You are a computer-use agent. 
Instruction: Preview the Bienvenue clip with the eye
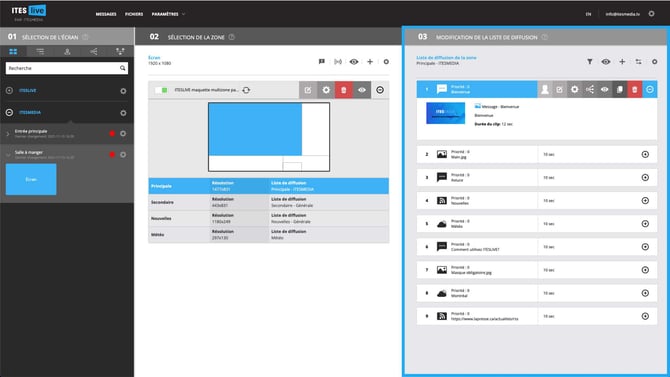coord(605,89)
